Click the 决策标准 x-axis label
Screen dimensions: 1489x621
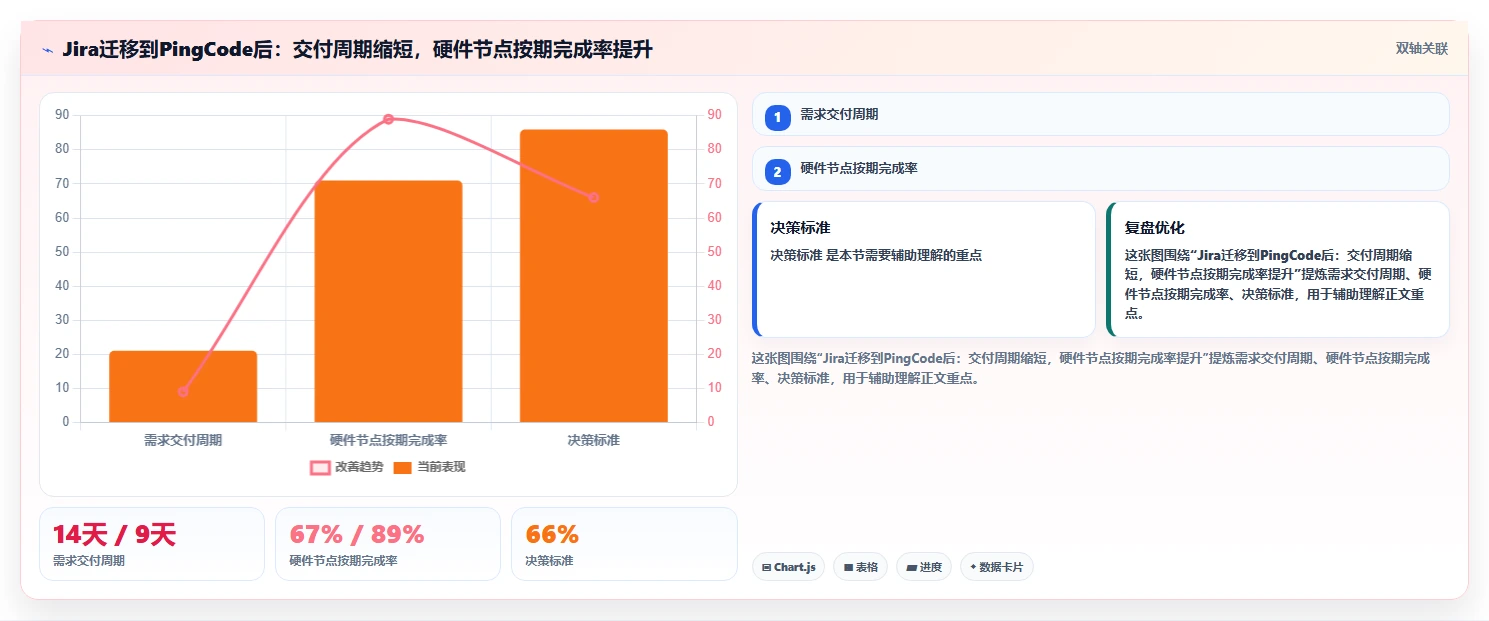(x=594, y=440)
